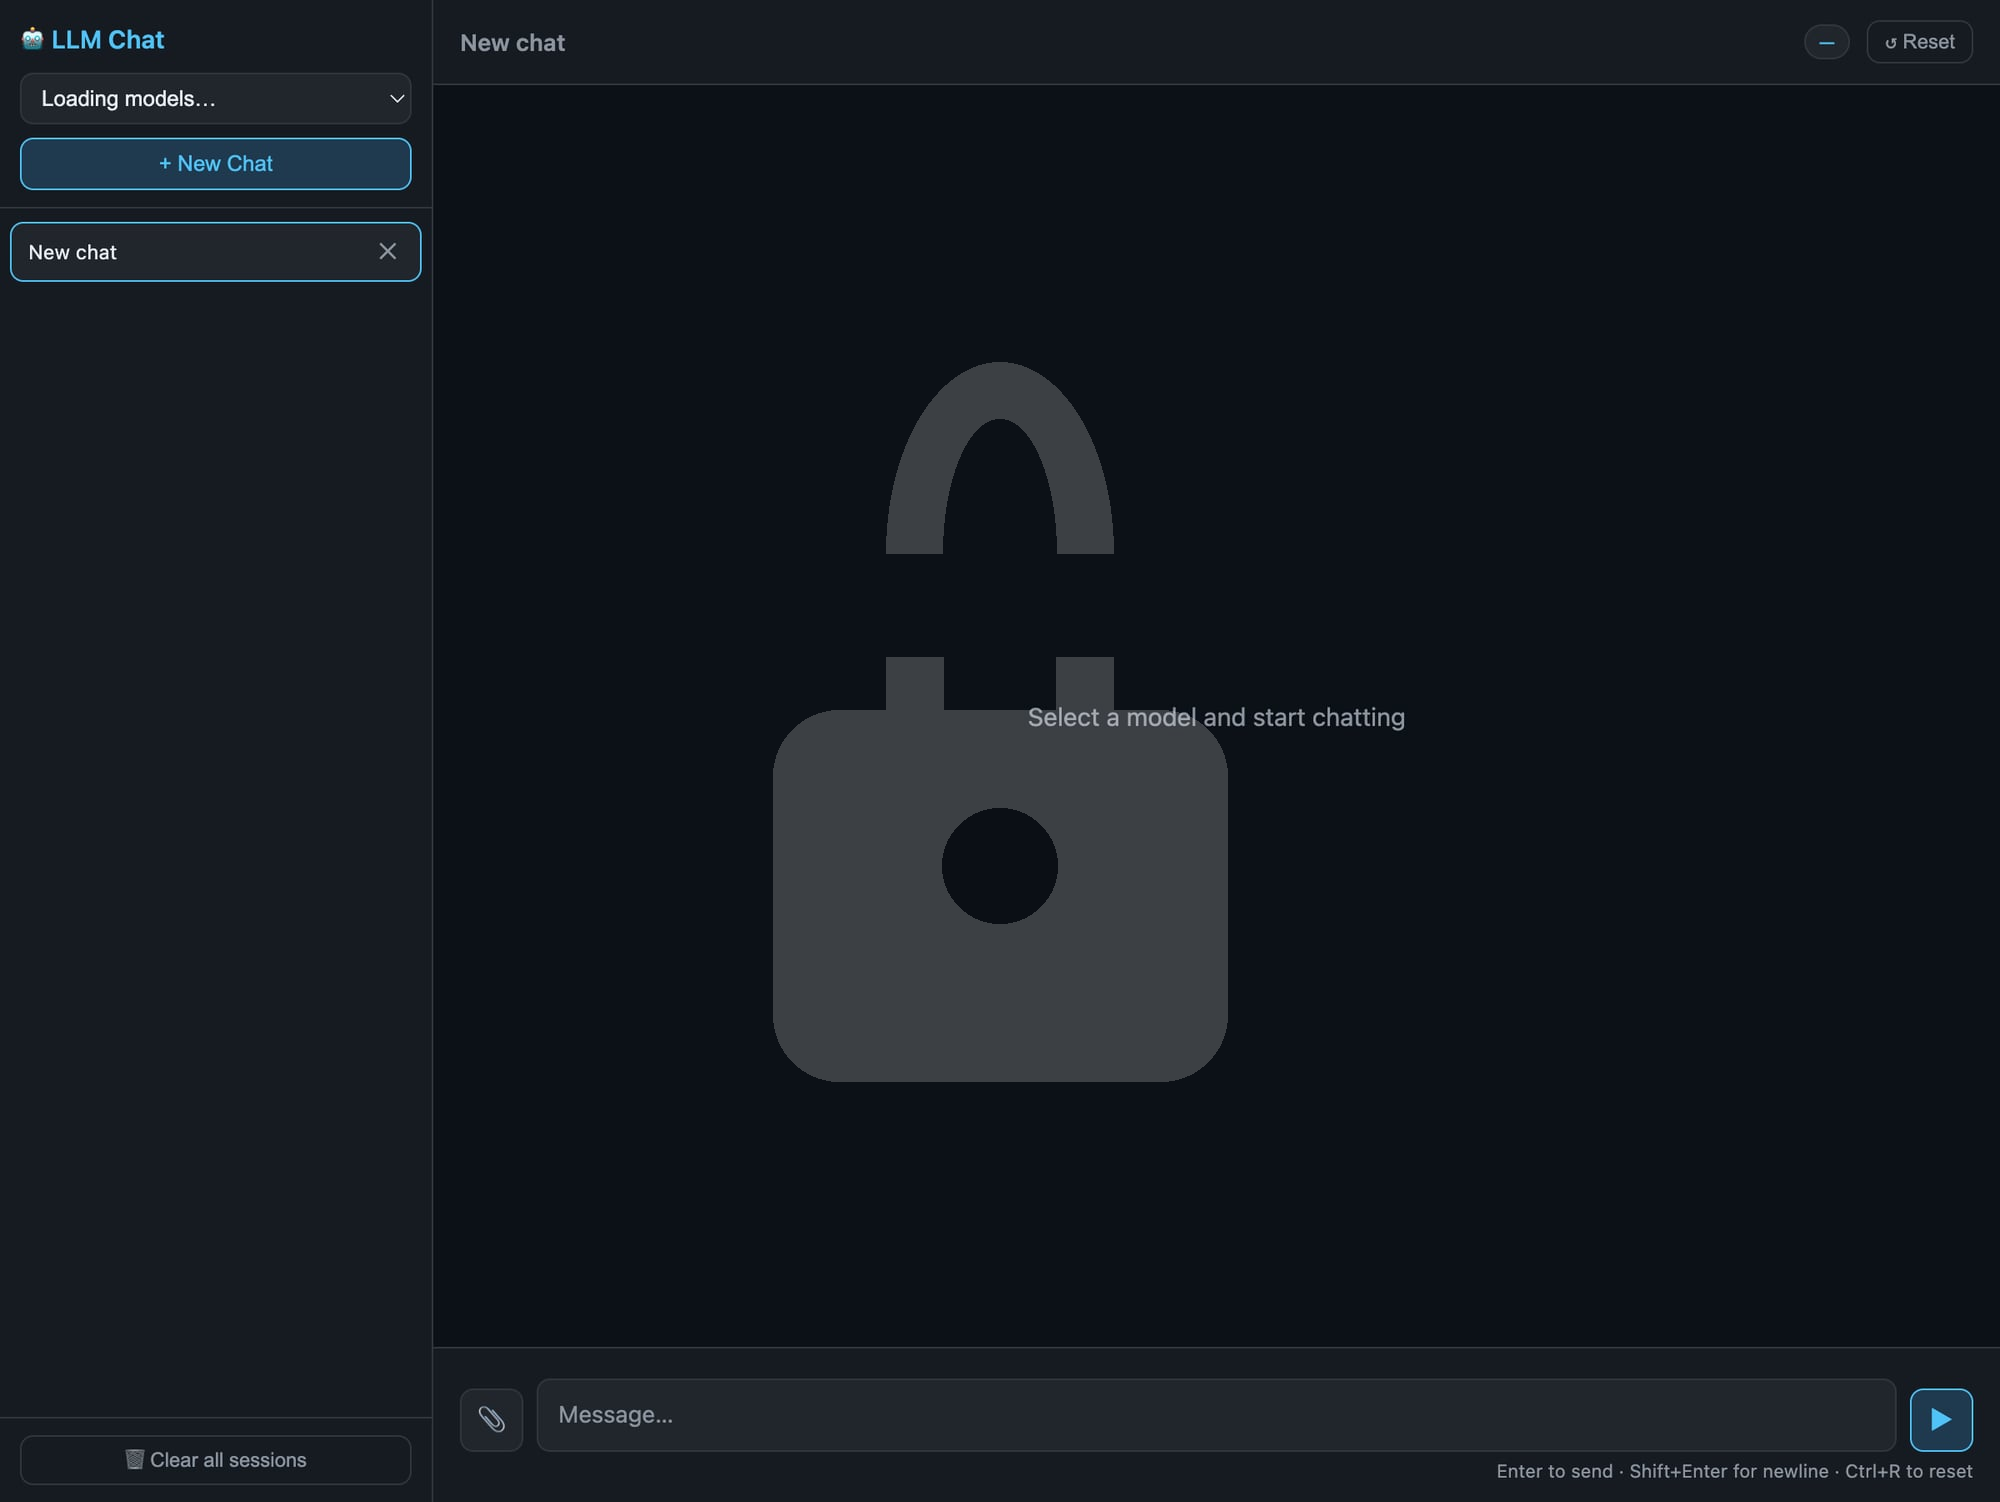Viewport: 2000px width, 1502px height.
Task: Click the trash can icon in sidebar footer
Action: click(134, 1459)
